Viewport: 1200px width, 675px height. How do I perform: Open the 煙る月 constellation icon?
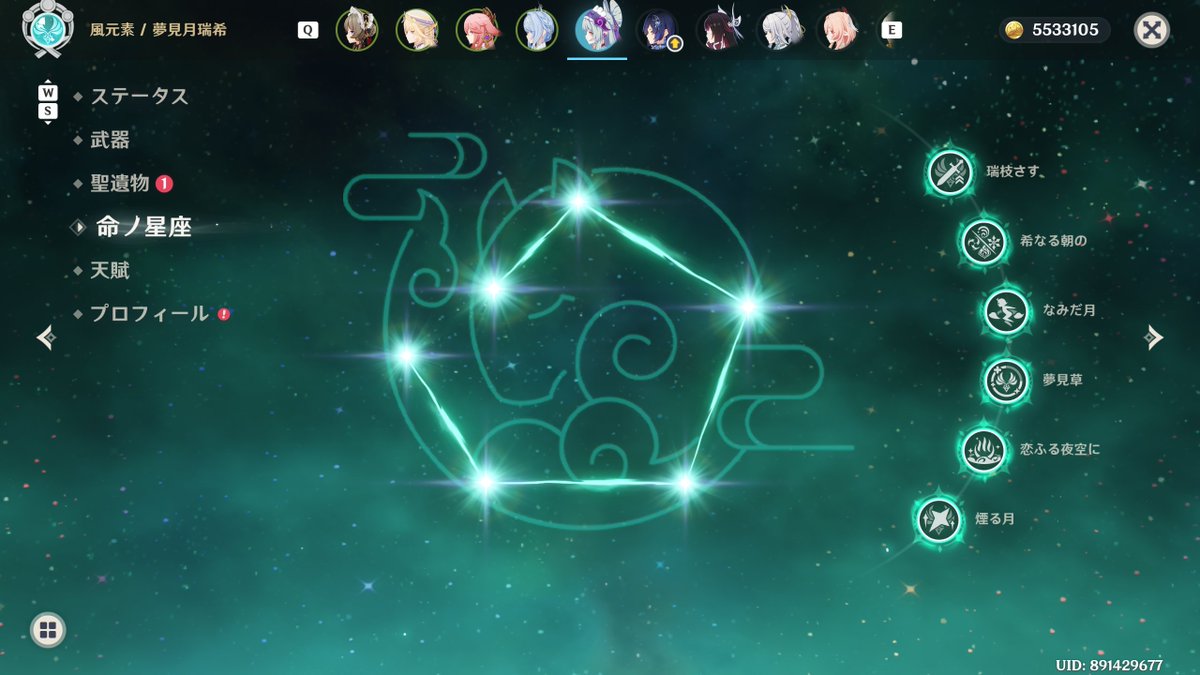pyautogui.click(x=939, y=520)
